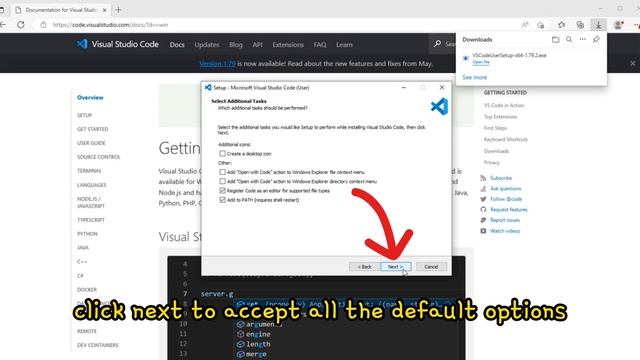Click the browser downloads toolbar icon
640x360 pixels.
point(598,25)
